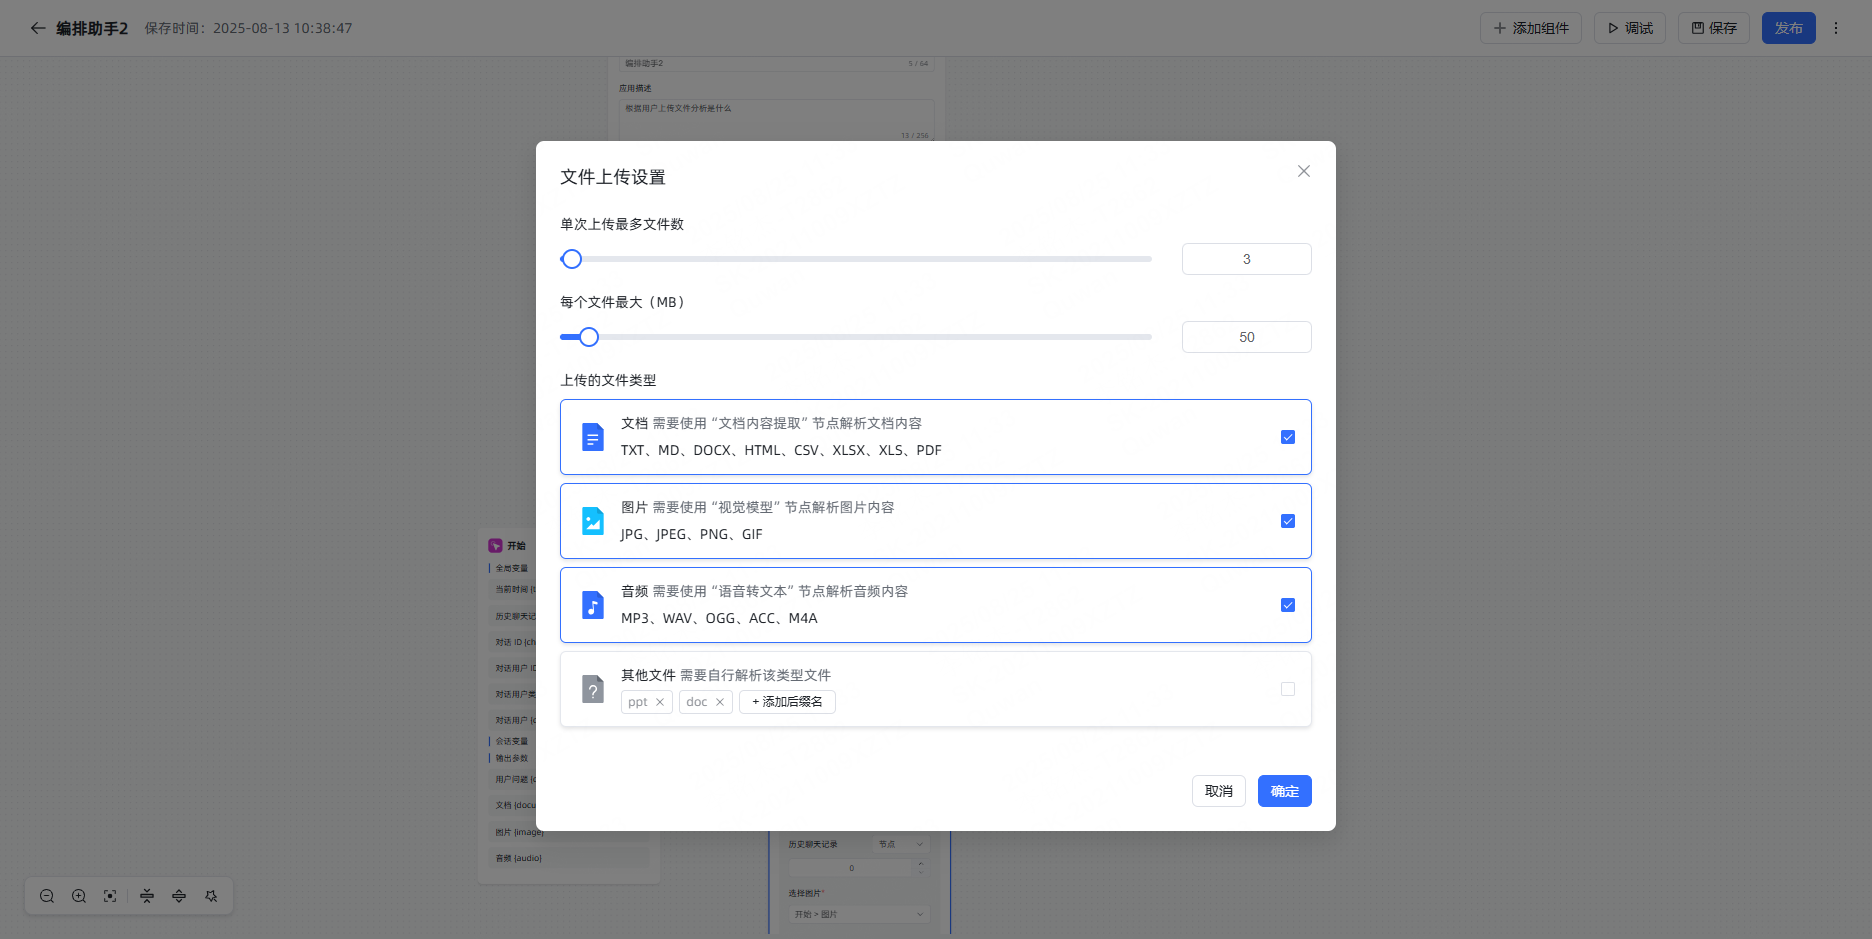
Task: Click the max file count field showing 3
Action: click(1247, 259)
